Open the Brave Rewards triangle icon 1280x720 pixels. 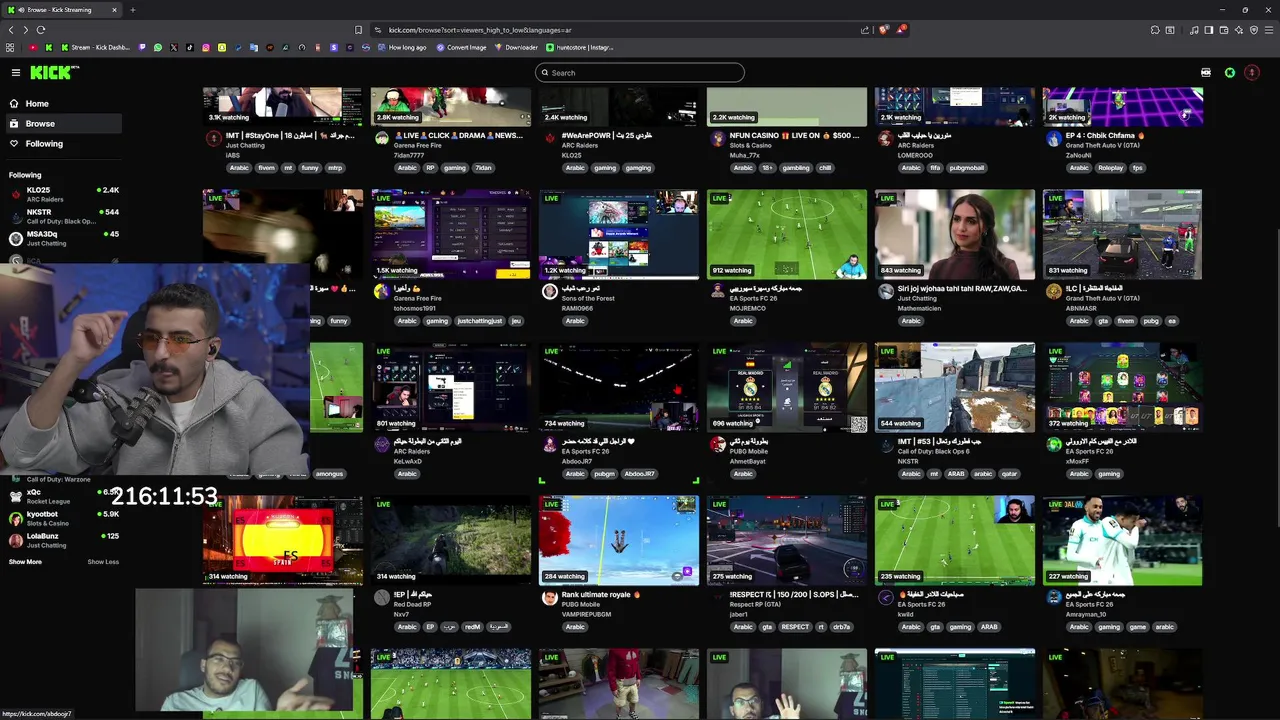point(901,29)
